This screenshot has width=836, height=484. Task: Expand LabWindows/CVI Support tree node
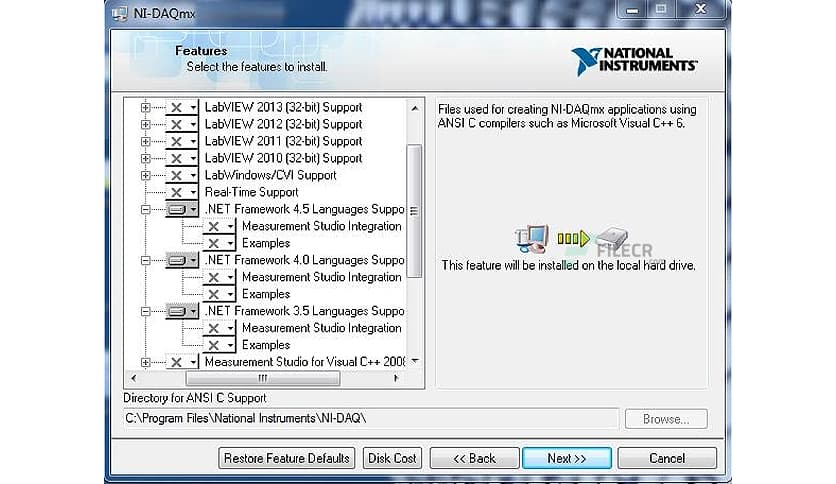point(145,175)
